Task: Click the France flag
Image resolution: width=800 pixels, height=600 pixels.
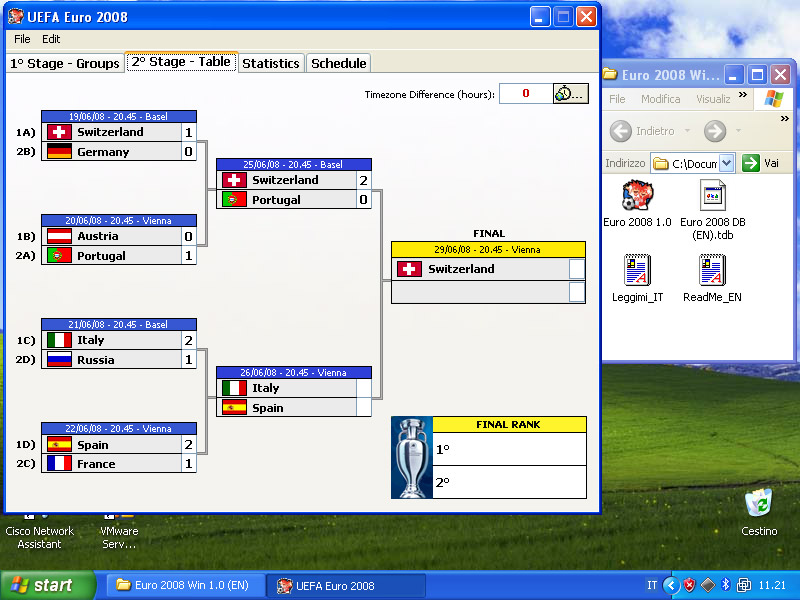Action: (x=59, y=463)
